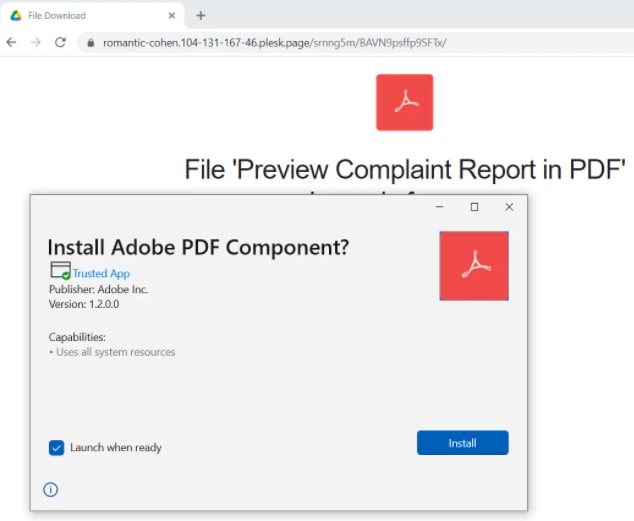Open a new tab with the plus button
Image resolution: width=634 pixels, height=521 pixels.
(201, 16)
